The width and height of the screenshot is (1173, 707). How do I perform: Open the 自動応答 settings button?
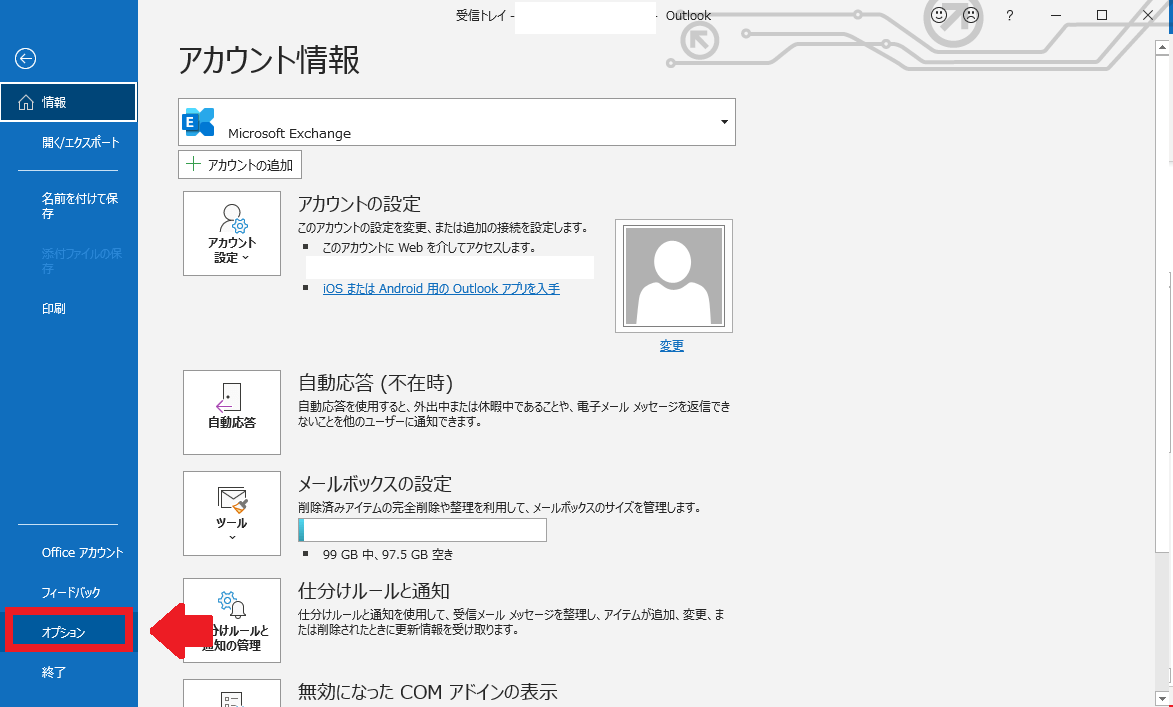point(232,412)
